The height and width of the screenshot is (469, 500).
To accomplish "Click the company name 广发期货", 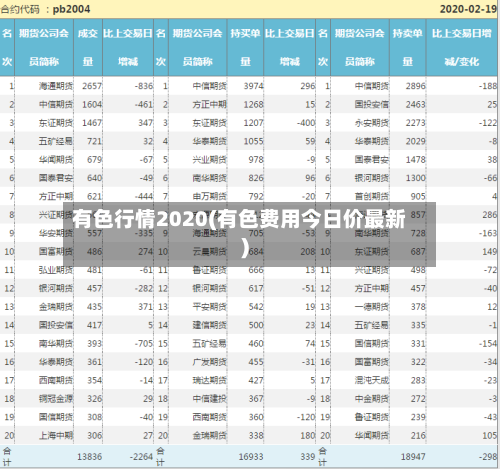I will [210, 362].
